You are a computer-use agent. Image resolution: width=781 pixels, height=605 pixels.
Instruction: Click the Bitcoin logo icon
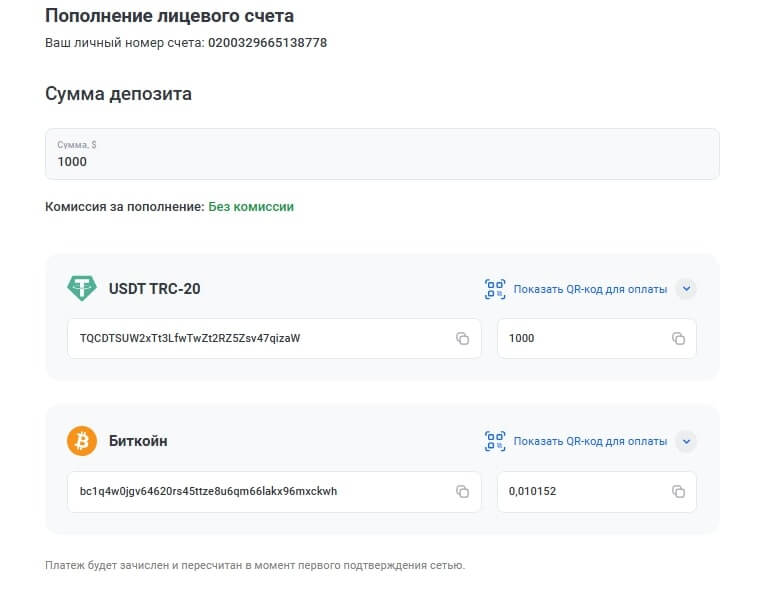[82, 441]
